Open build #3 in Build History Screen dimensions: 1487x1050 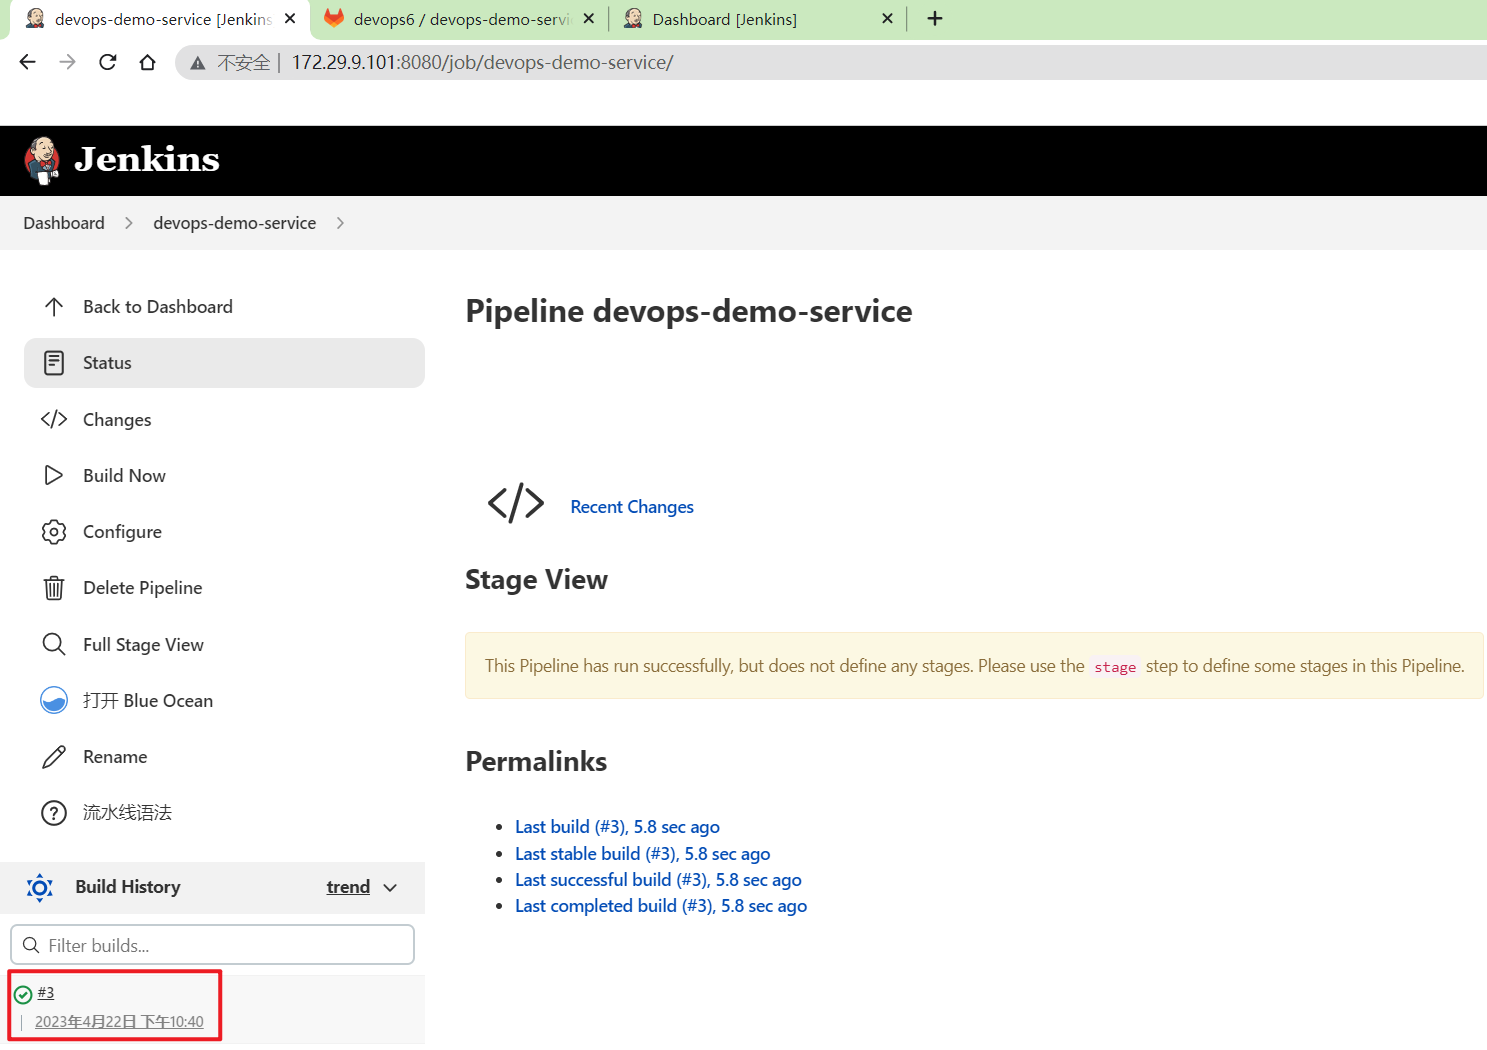[46, 993]
